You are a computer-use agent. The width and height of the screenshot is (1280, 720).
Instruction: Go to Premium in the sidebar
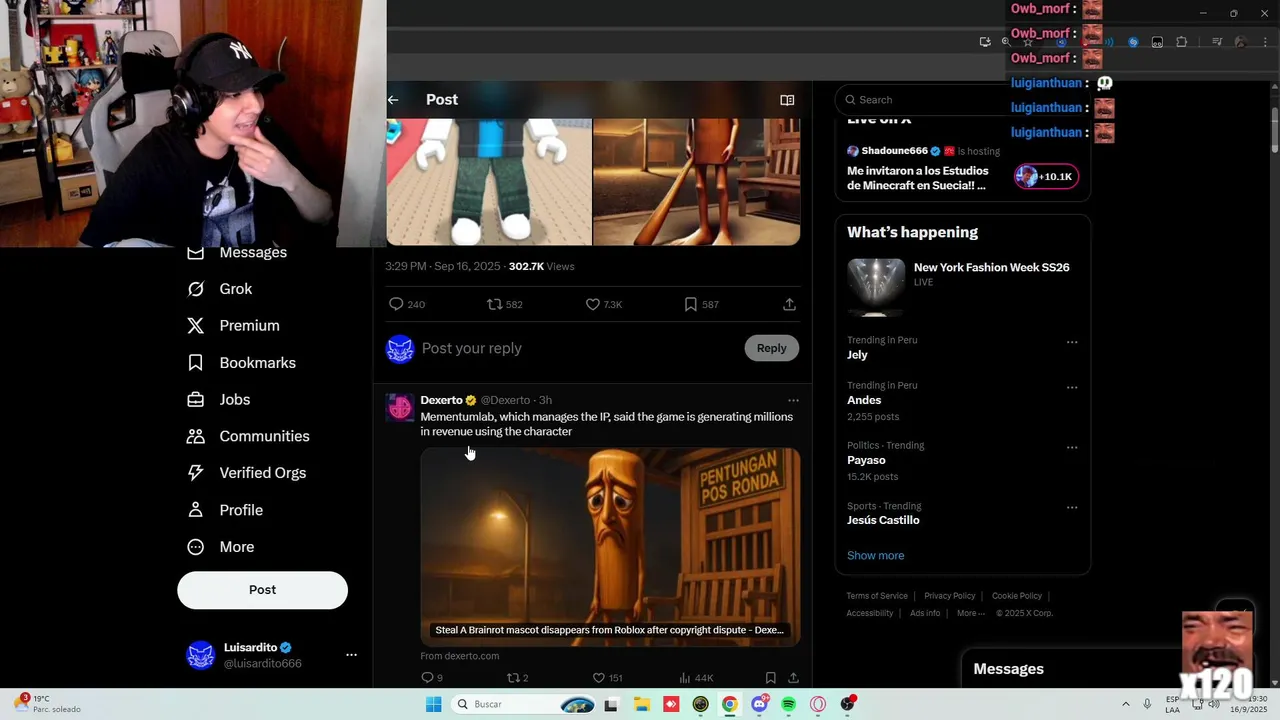pyautogui.click(x=234, y=326)
